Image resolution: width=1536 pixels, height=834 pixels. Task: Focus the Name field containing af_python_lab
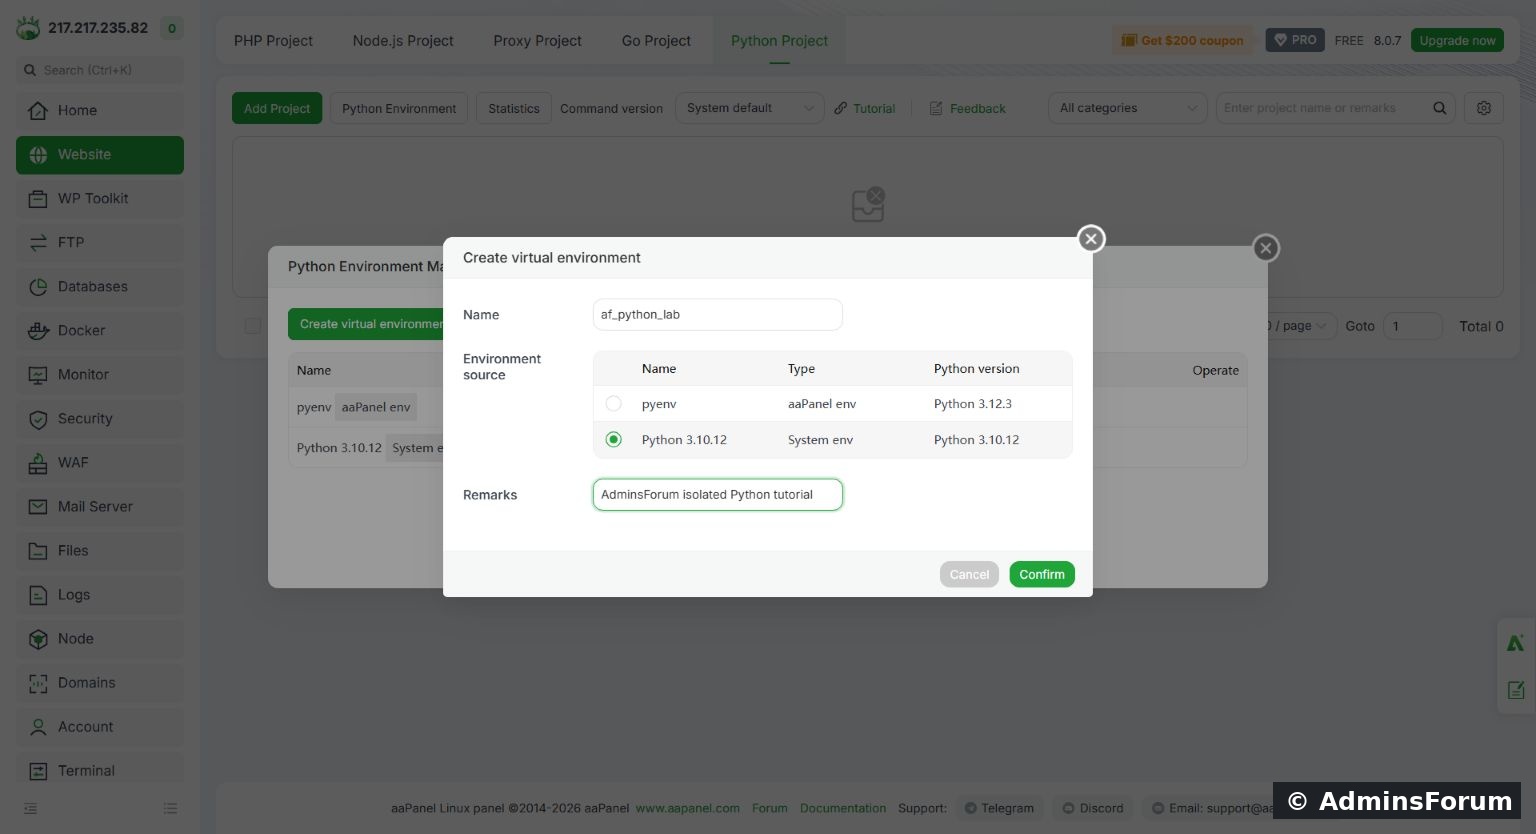click(x=718, y=314)
